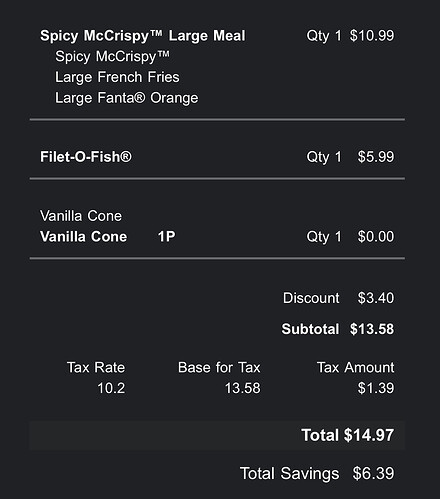This screenshot has height=499, width=440.
Task: Click the Large French Fries line
Action: 117,77
